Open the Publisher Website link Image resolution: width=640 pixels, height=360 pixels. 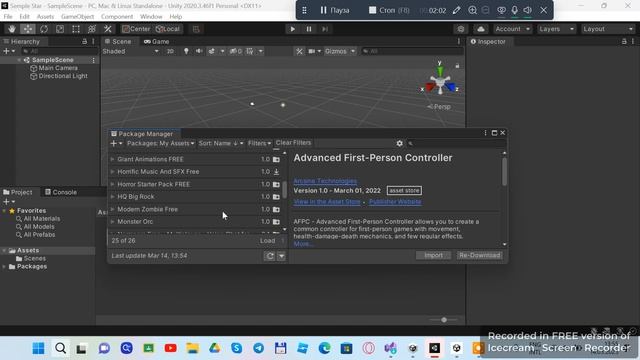pyautogui.click(x=395, y=202)
